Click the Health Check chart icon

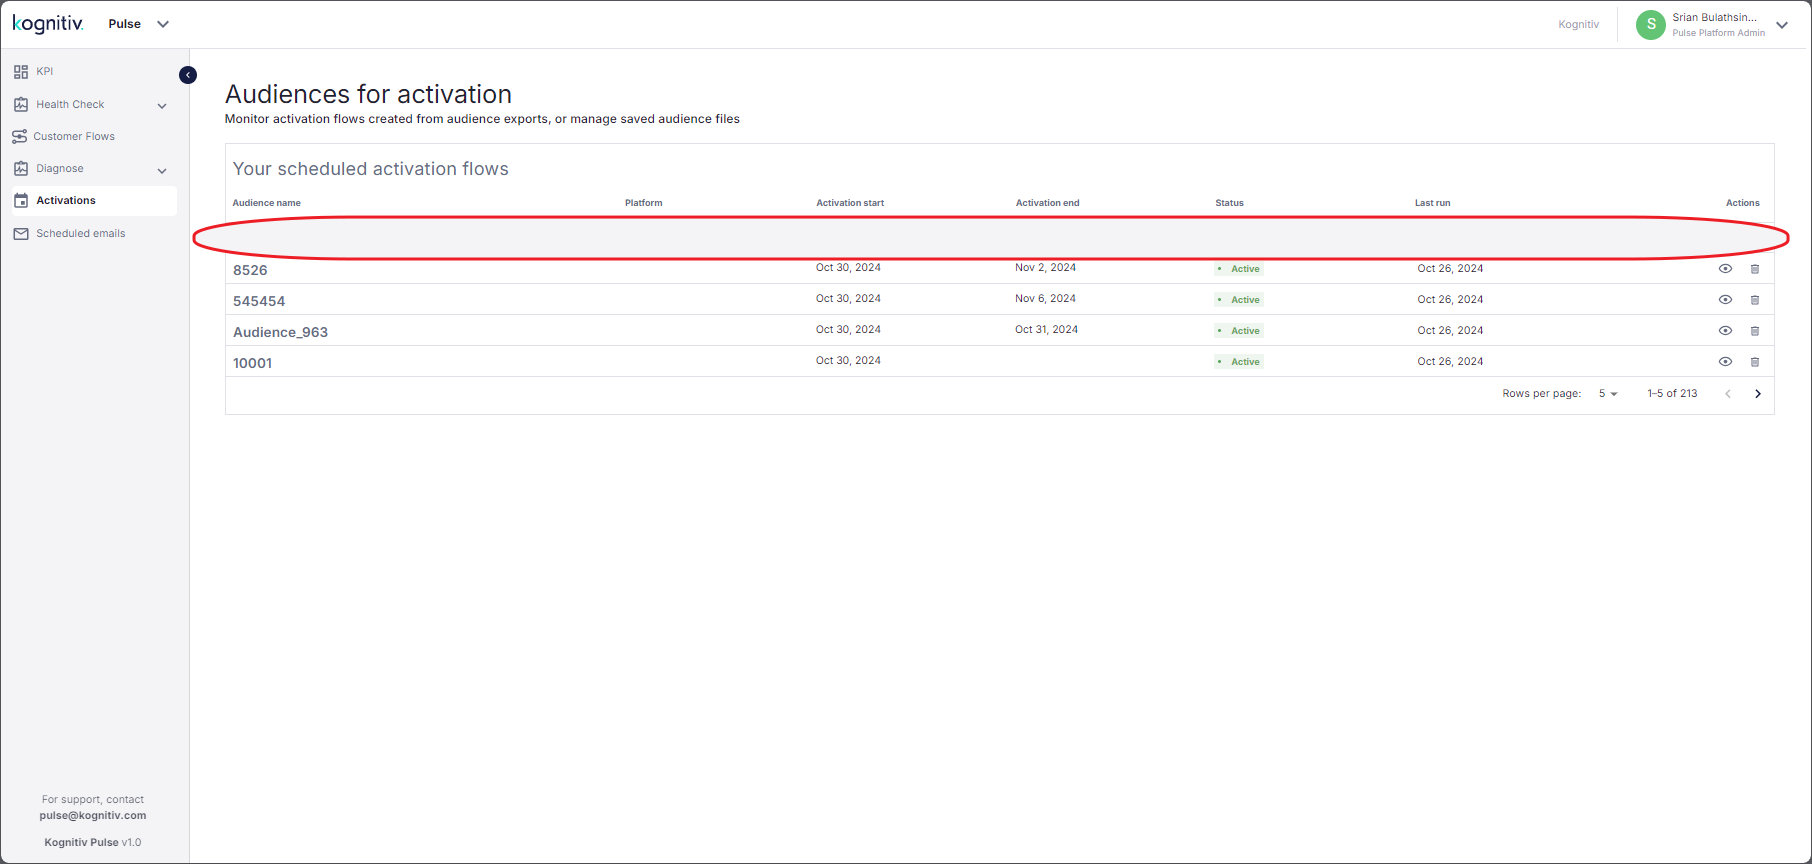point(21,104)
